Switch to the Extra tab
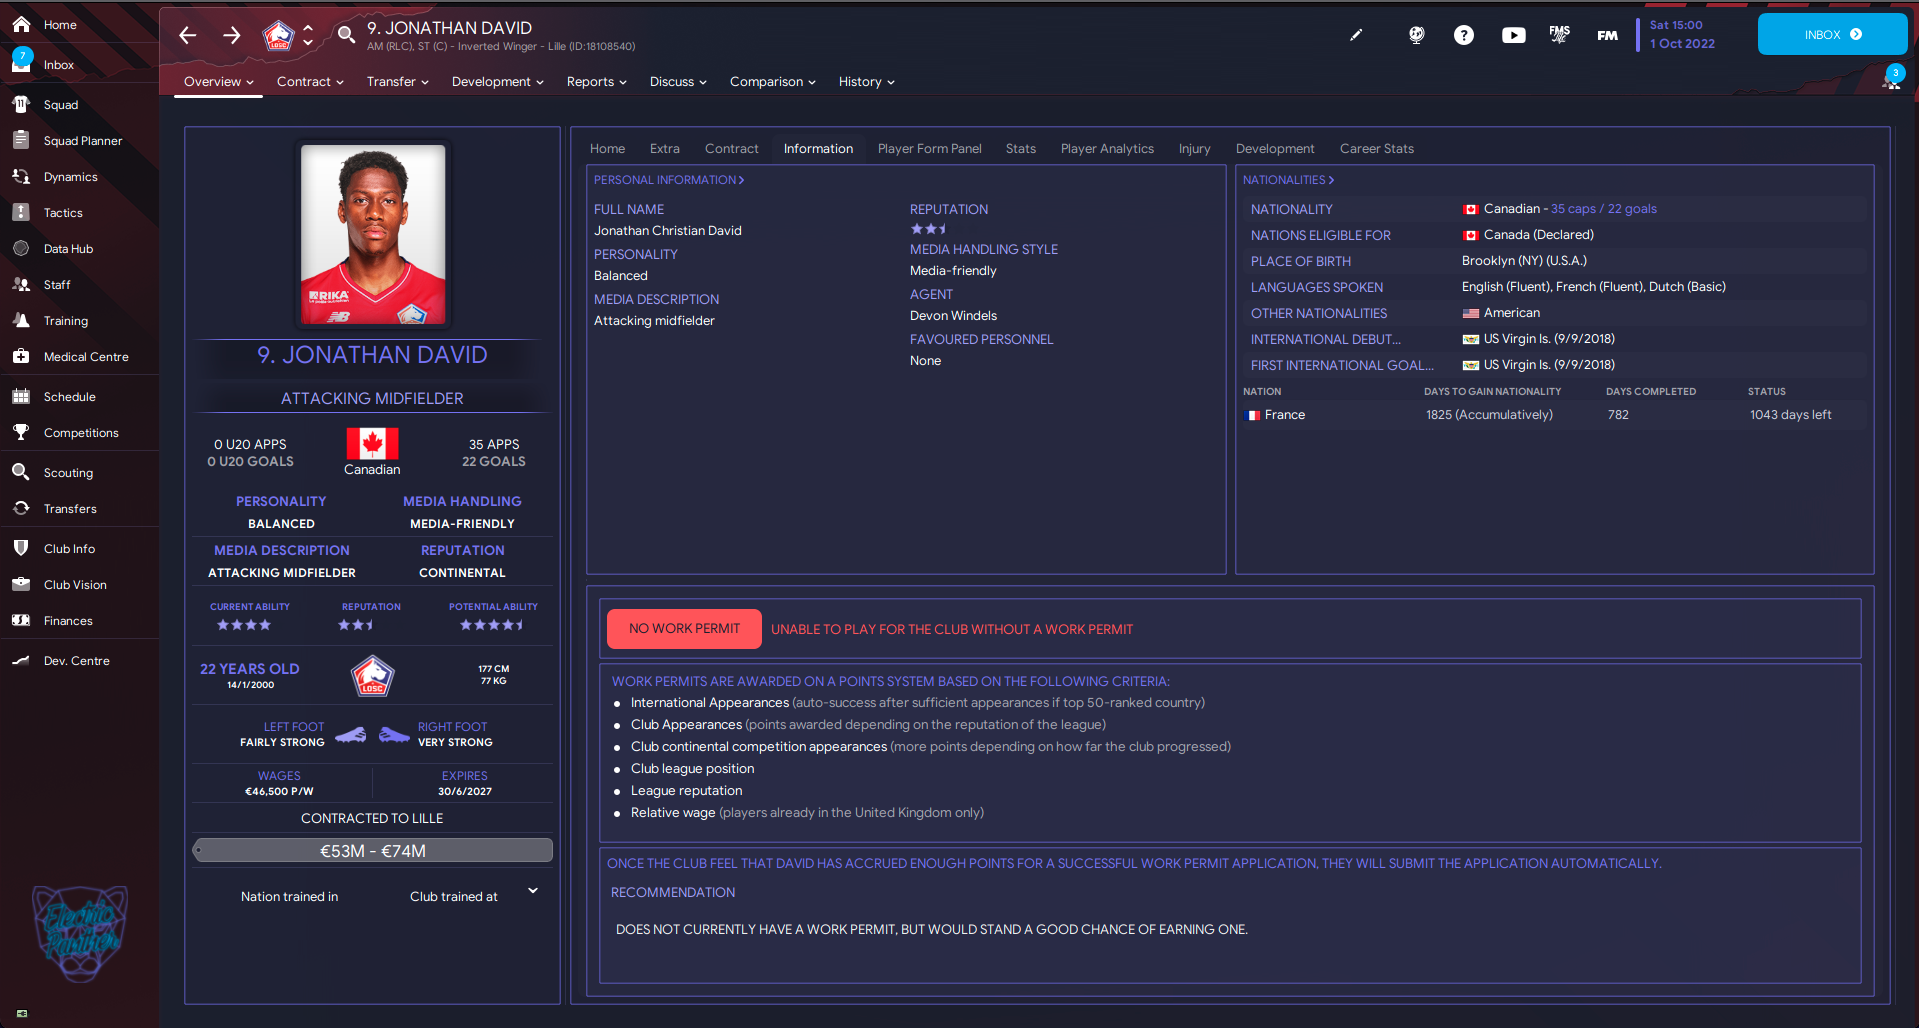 [664, 148]
